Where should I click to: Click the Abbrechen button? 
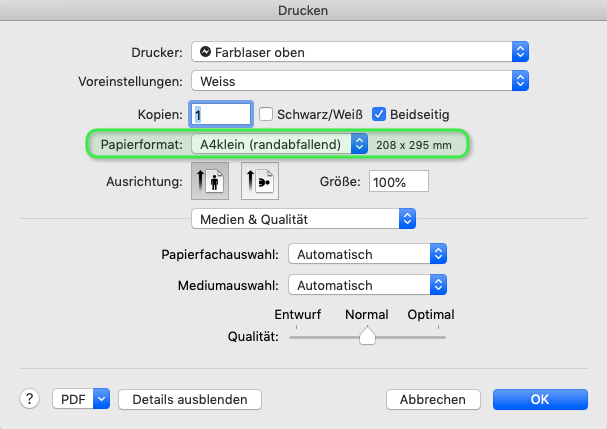click(434, 399)
